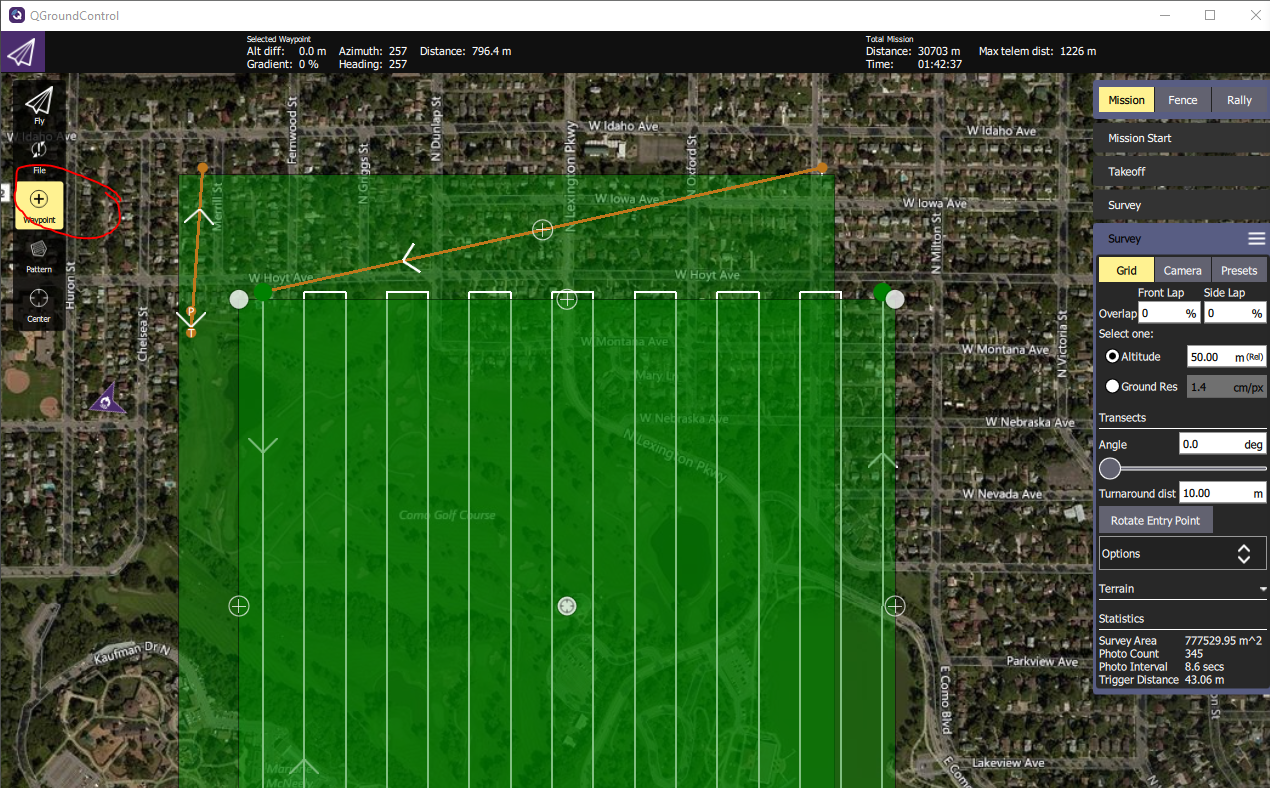Activate the Waypoint tool
Screen dimensions: 1270x788
pyautogui.click(x=39, y=205)
